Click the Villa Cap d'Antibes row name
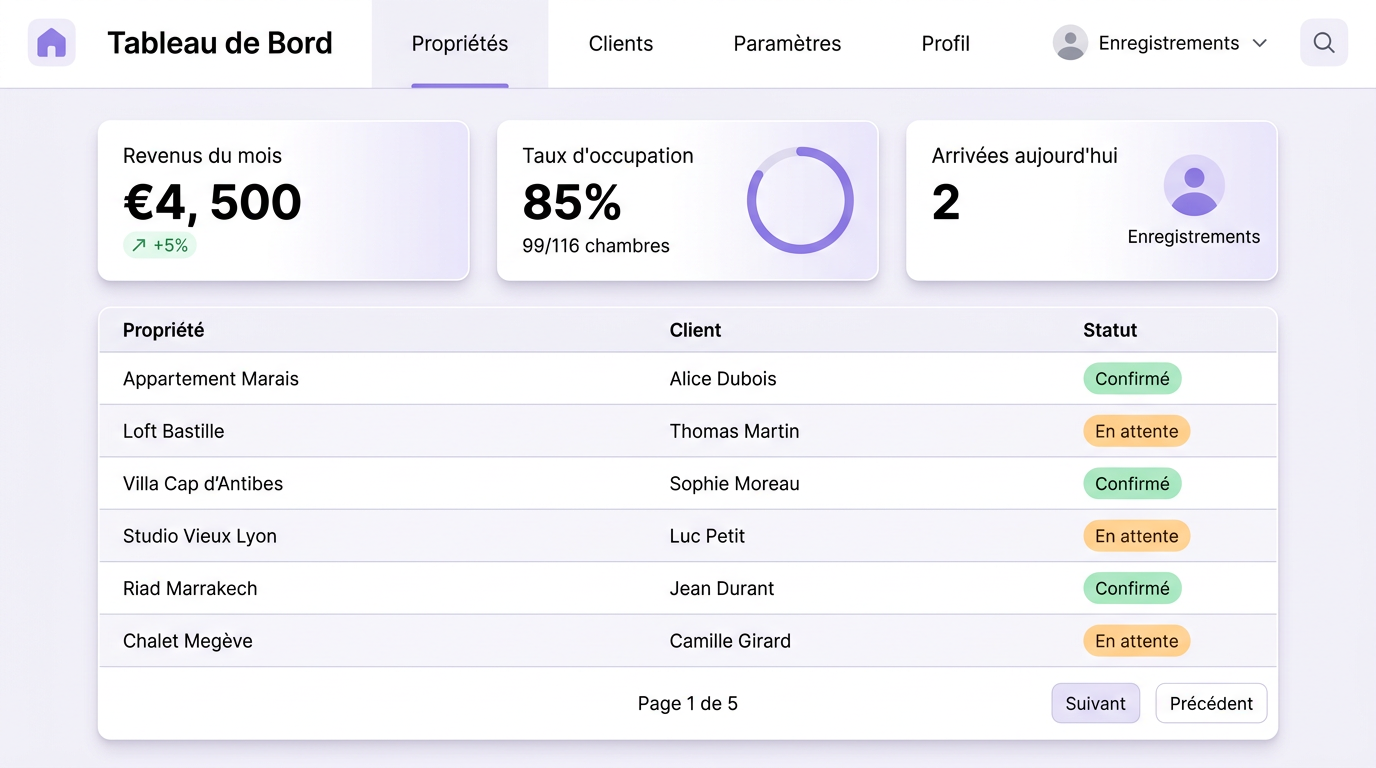The height and width of the screenshot is (768, 1376). click(203, 484)
